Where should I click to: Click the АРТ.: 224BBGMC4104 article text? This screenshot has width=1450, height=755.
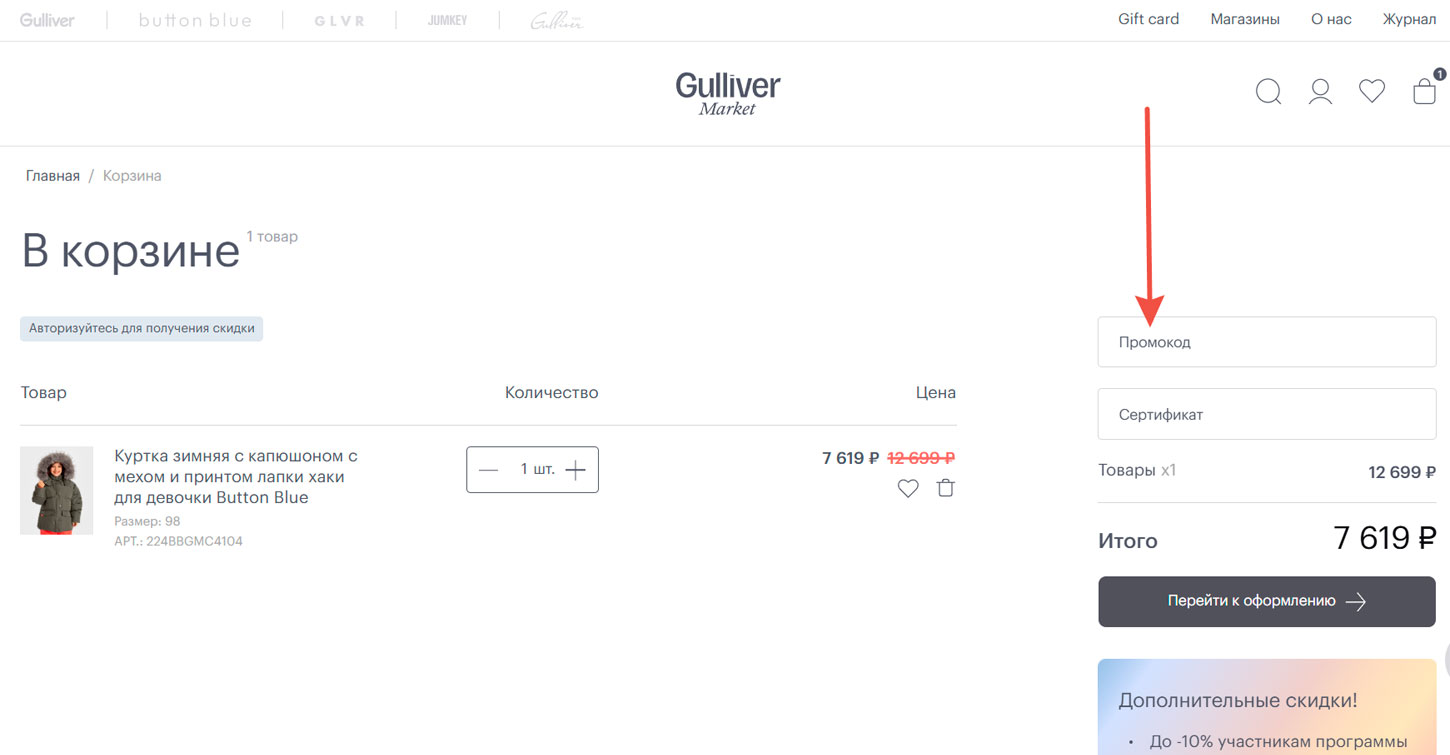coord(178,541)
